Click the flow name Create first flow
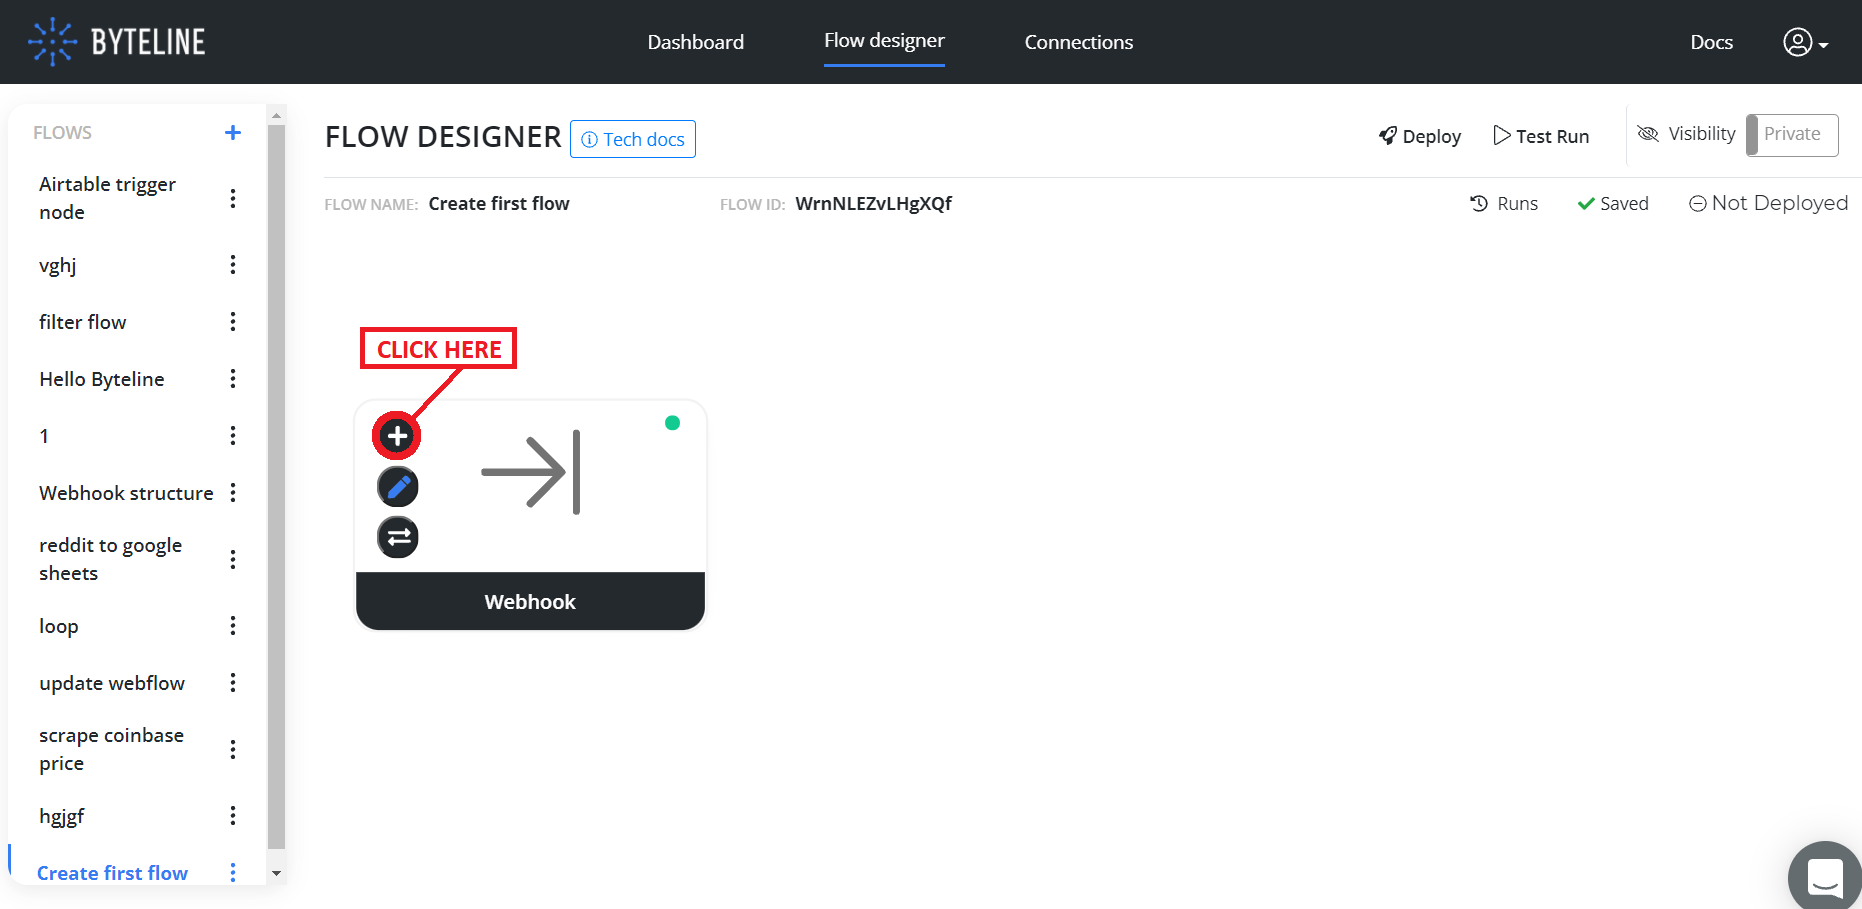 pyautogui.click(x=499, y=203)
